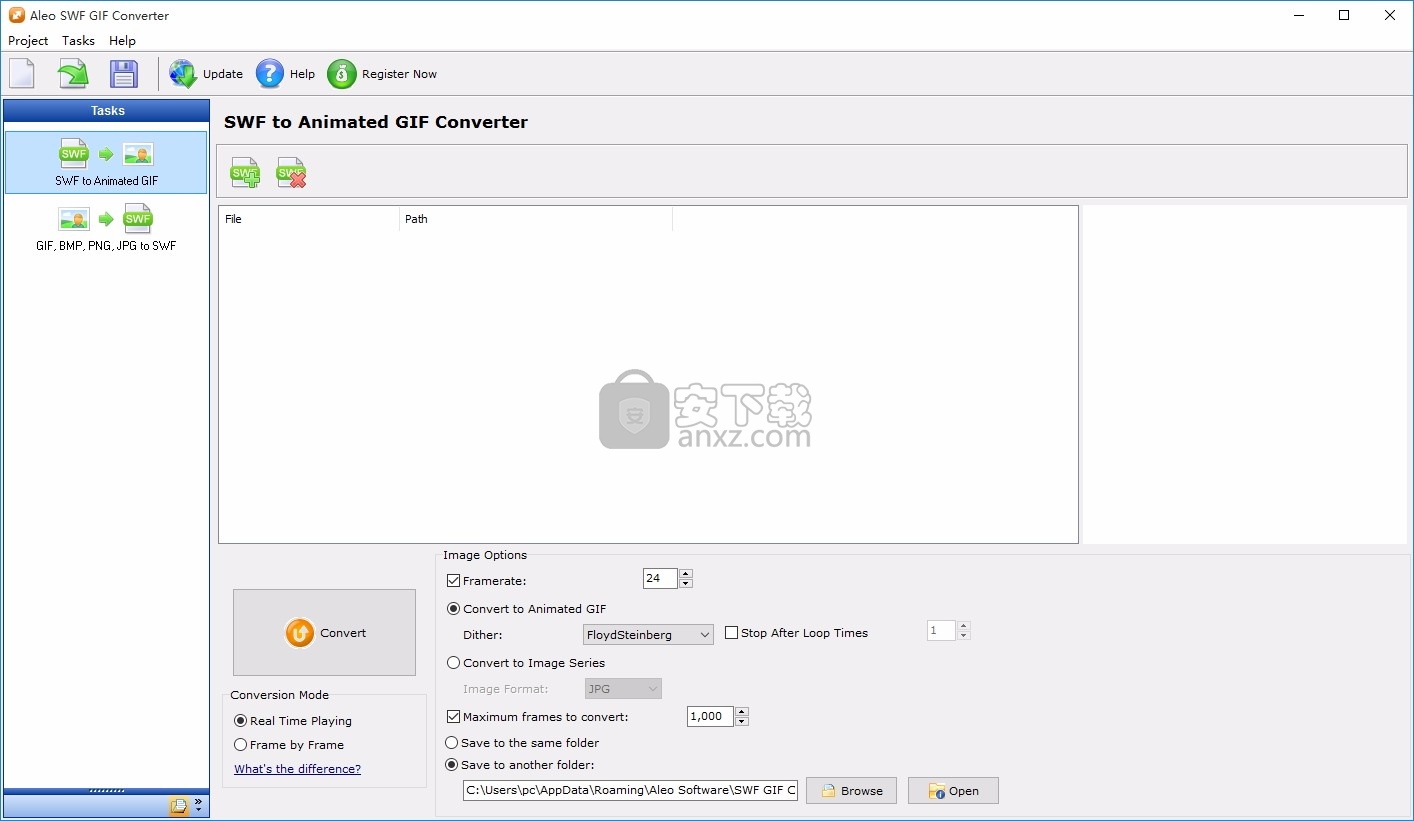Decrease the framerate value with the down arrow
Screen dimensions: 1414x821
685,584
